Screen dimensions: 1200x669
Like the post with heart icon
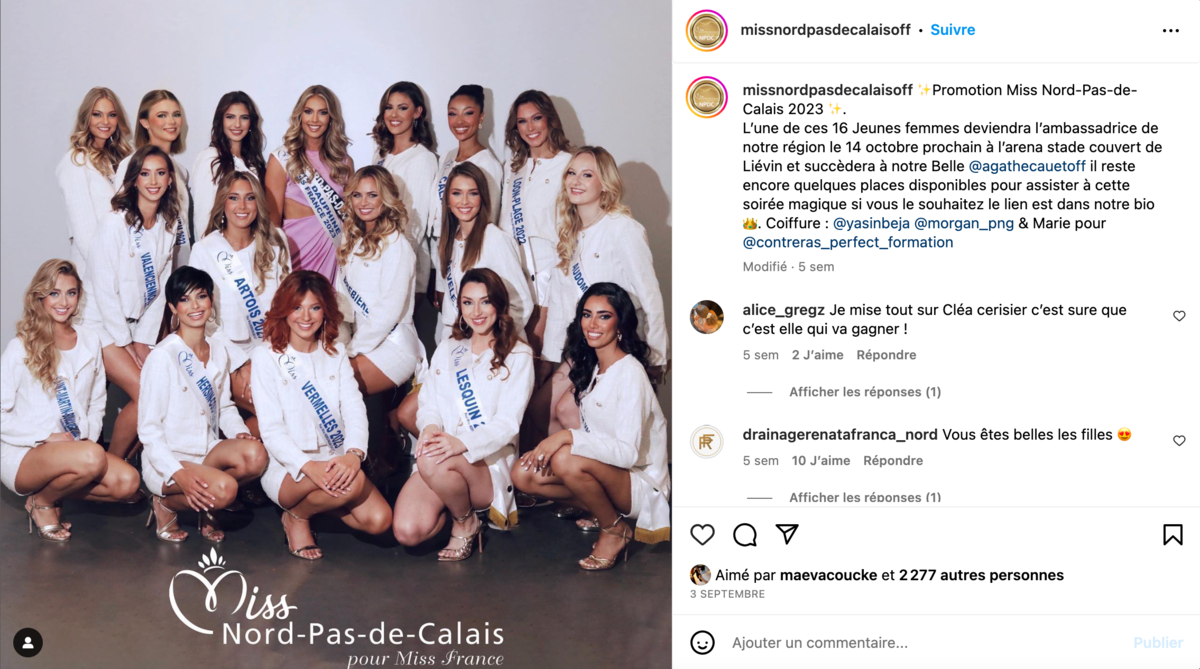[x=703, y=534]
